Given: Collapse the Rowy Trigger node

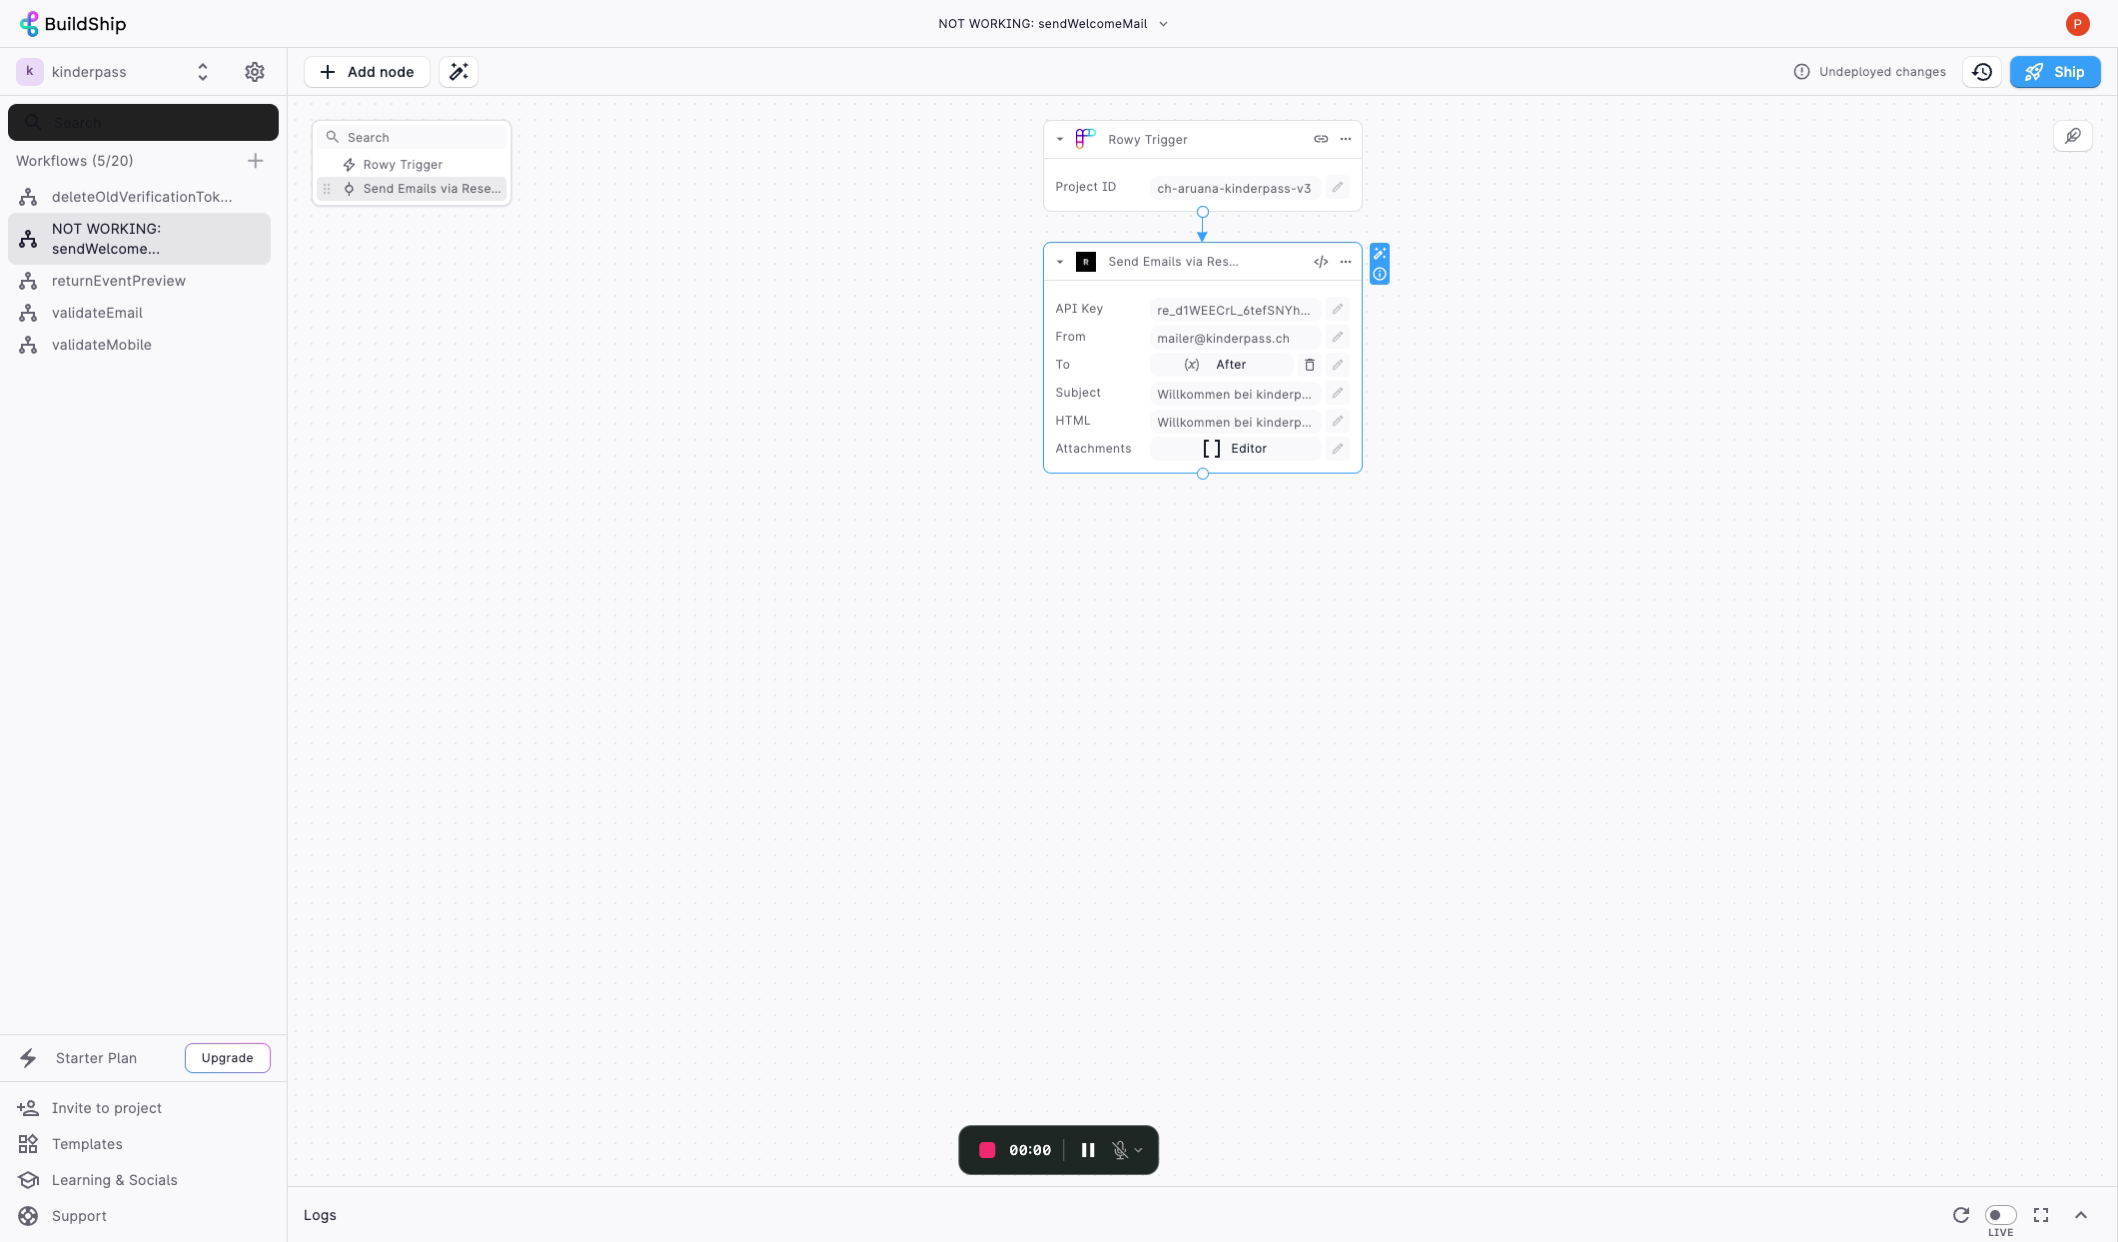Looking at the screenshot, I should 1060,139.
